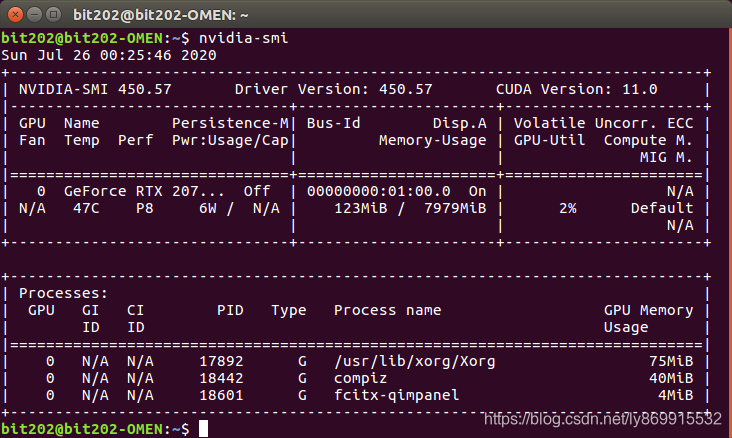Image resolution: width=732 pixels, height=438 pixels.
Task: Click the GPU-Util header
Action: coord(549,141)
